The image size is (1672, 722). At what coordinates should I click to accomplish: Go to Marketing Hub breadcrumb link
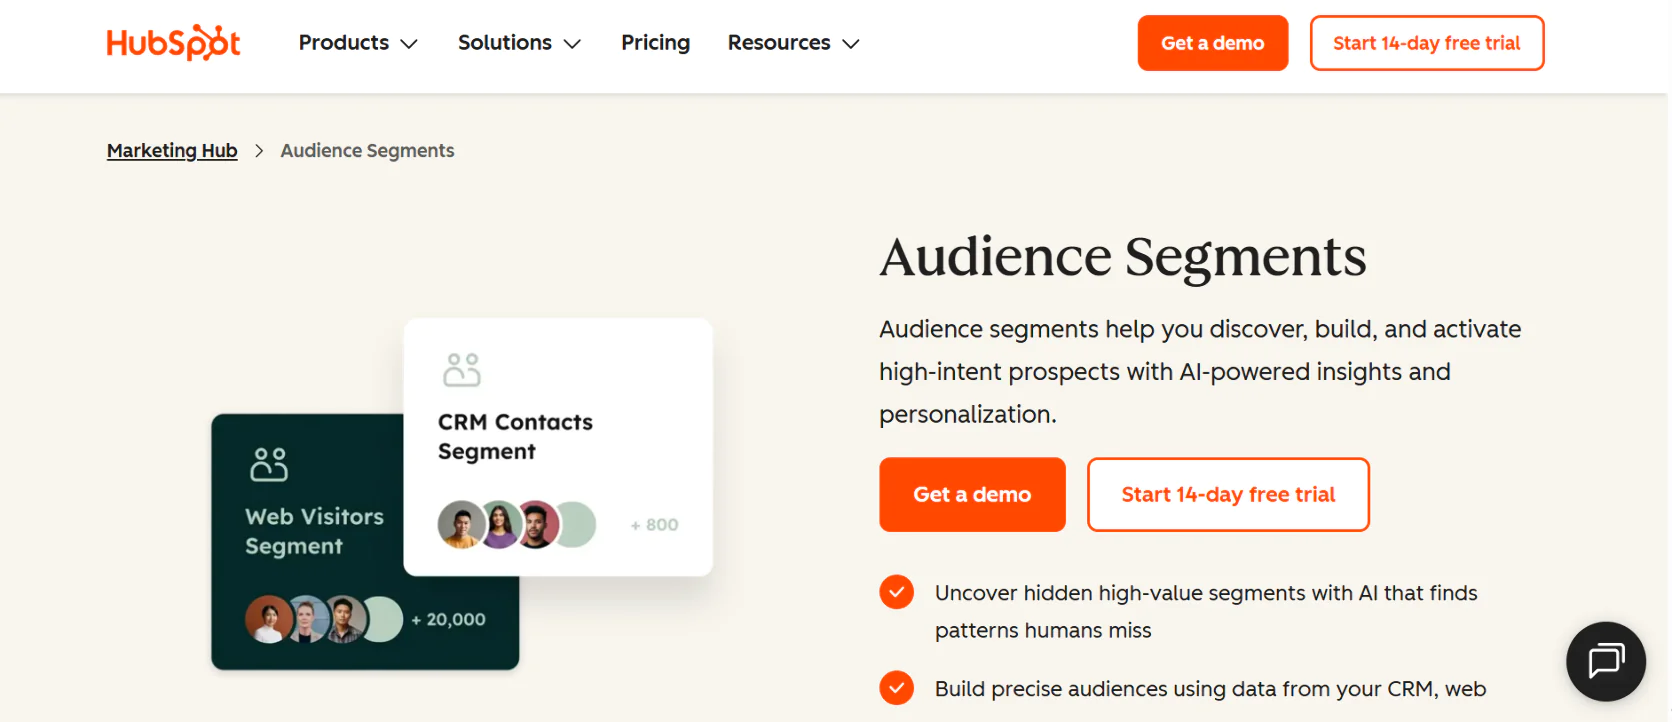tap(172, 151)
